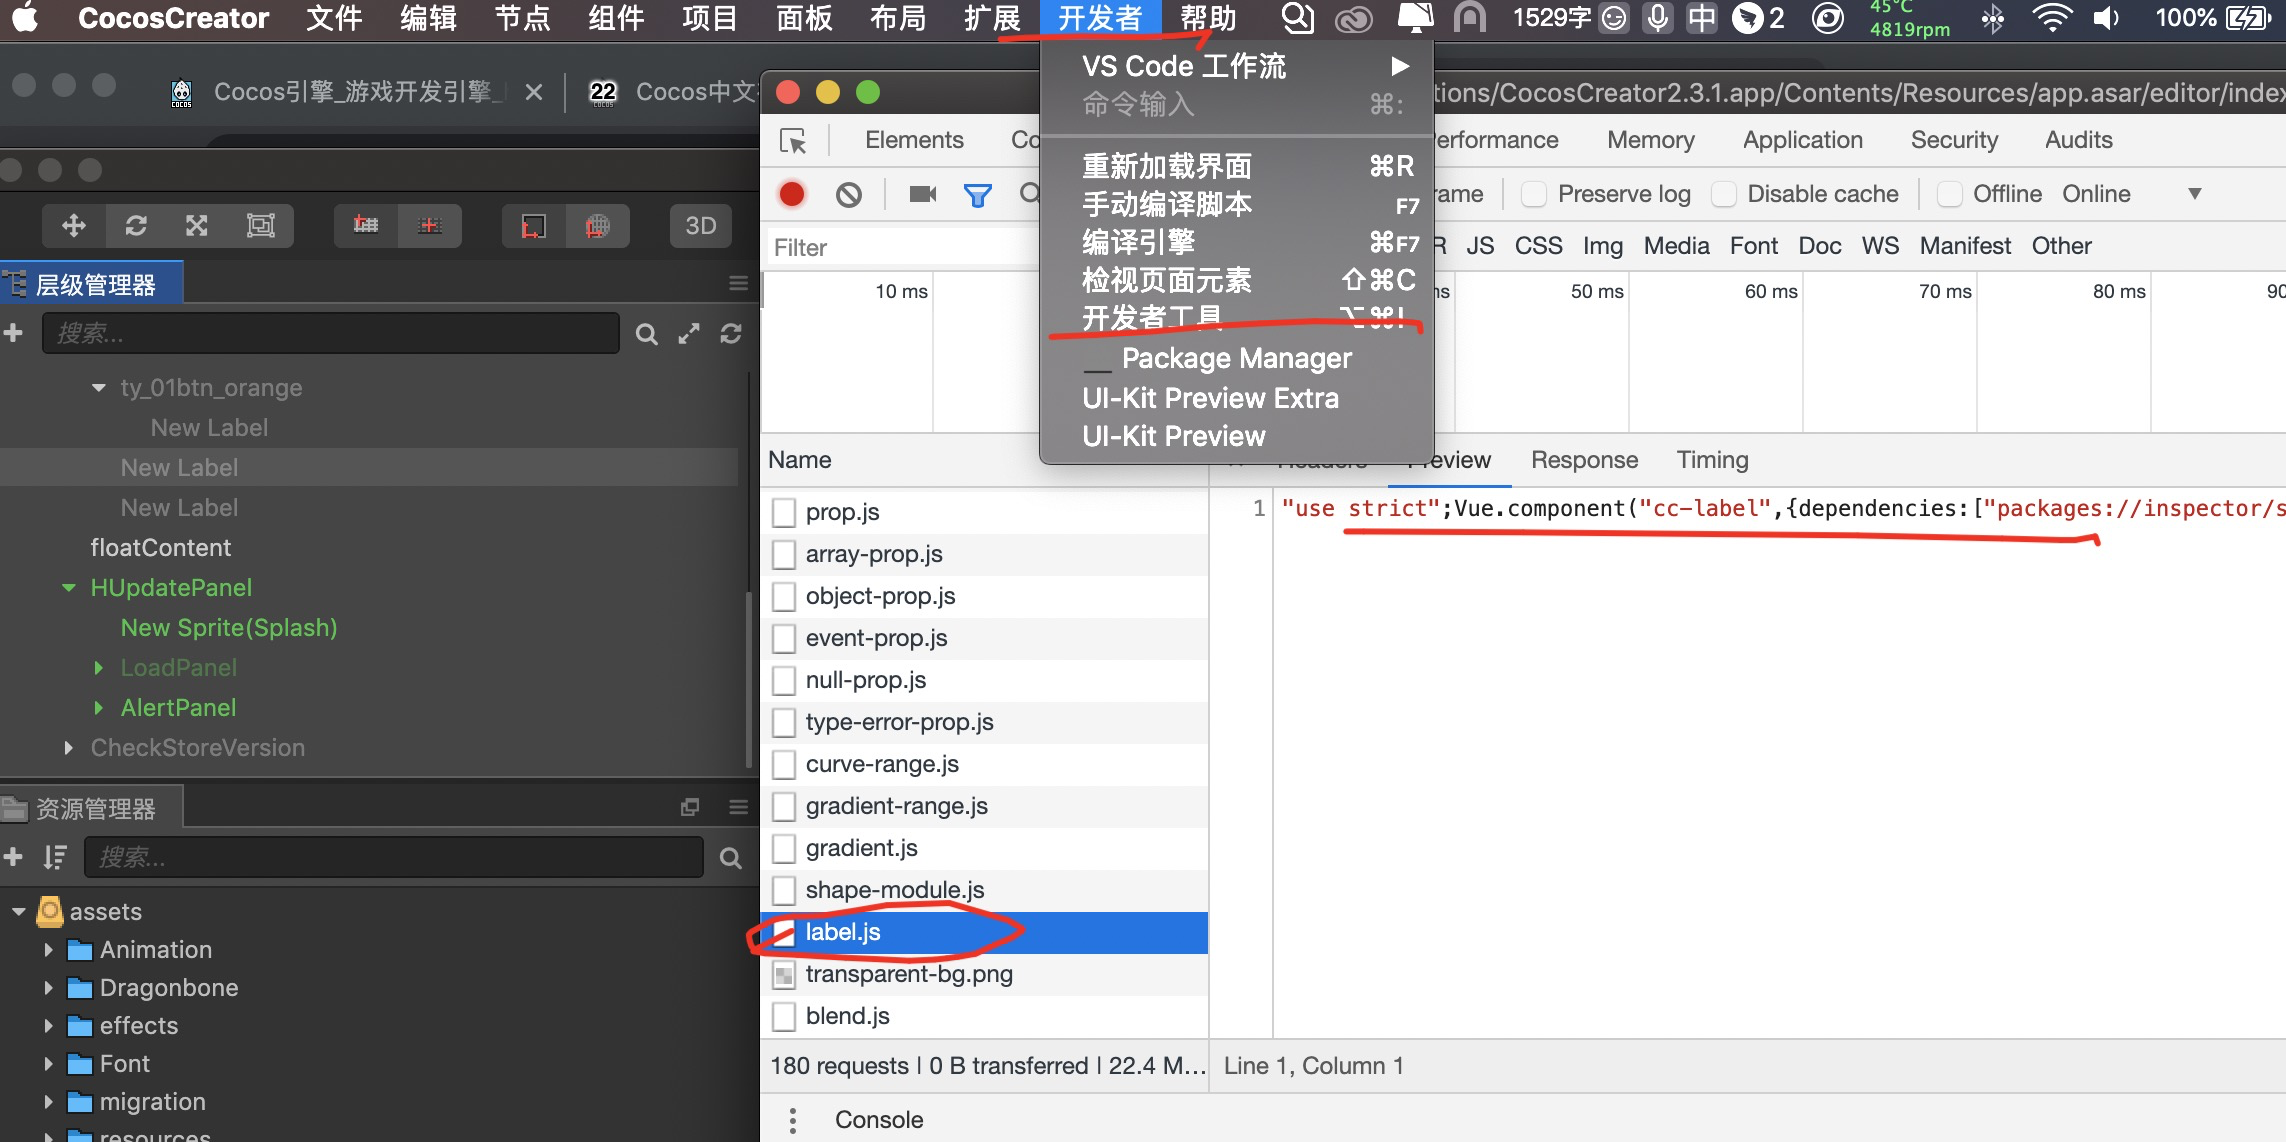Viewport: 2286px width, 1142px height.
Task: Enable the Preserve log checkbox
Action: [x=1534, y=194]
